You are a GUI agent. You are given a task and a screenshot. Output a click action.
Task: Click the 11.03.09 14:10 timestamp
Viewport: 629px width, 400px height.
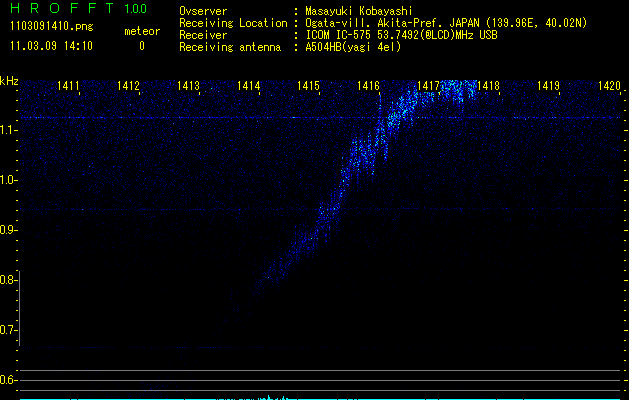click(50, 46)
